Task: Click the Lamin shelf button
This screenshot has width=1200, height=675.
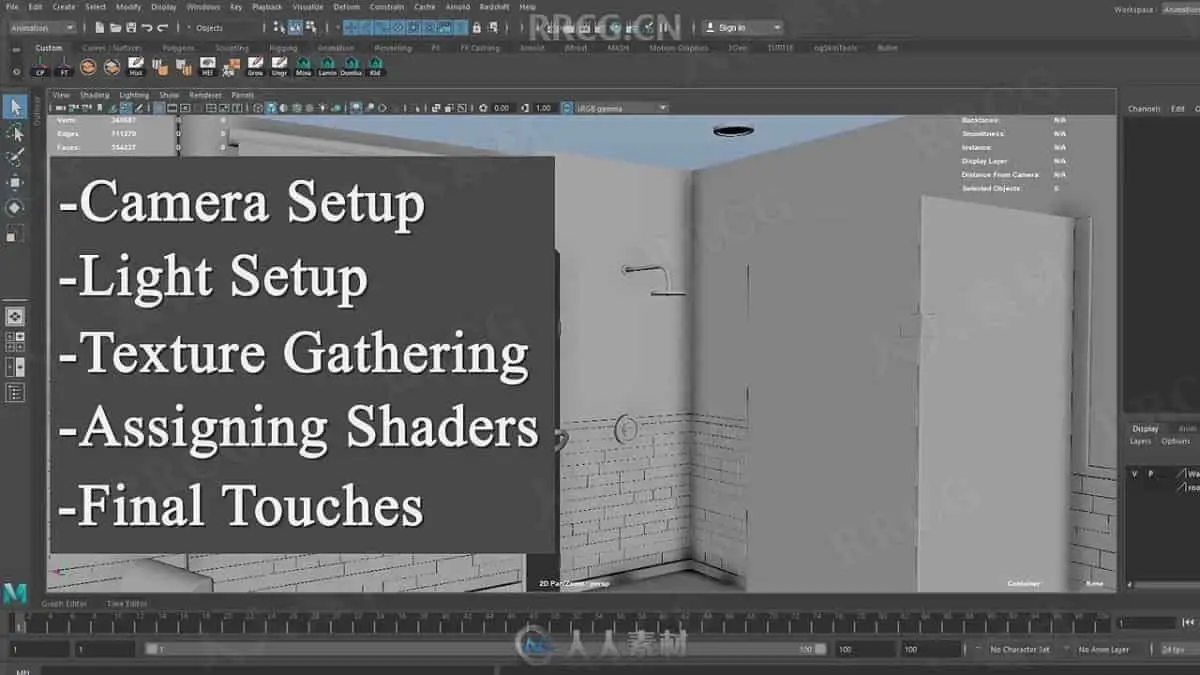Action: pos(327,67)
